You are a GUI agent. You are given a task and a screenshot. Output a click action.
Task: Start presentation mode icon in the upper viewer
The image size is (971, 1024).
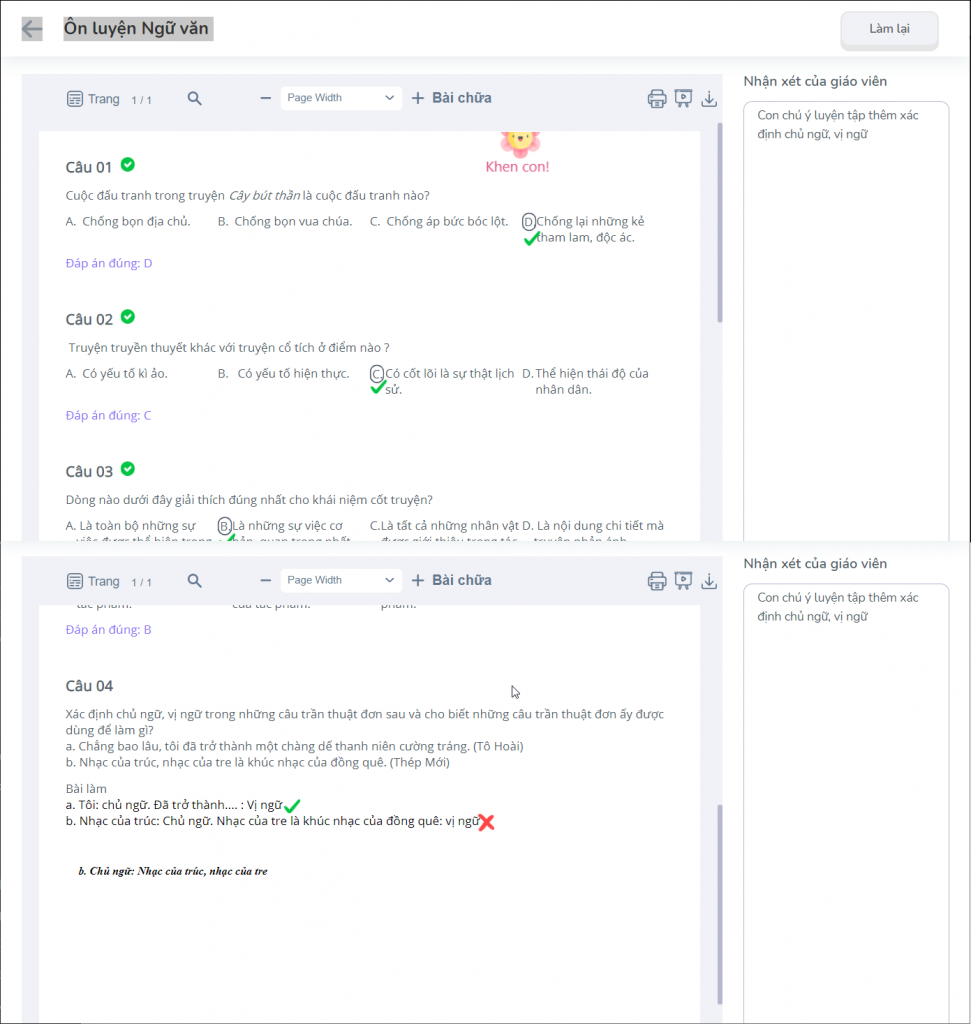pyautogui.click(x=683, y=99)
